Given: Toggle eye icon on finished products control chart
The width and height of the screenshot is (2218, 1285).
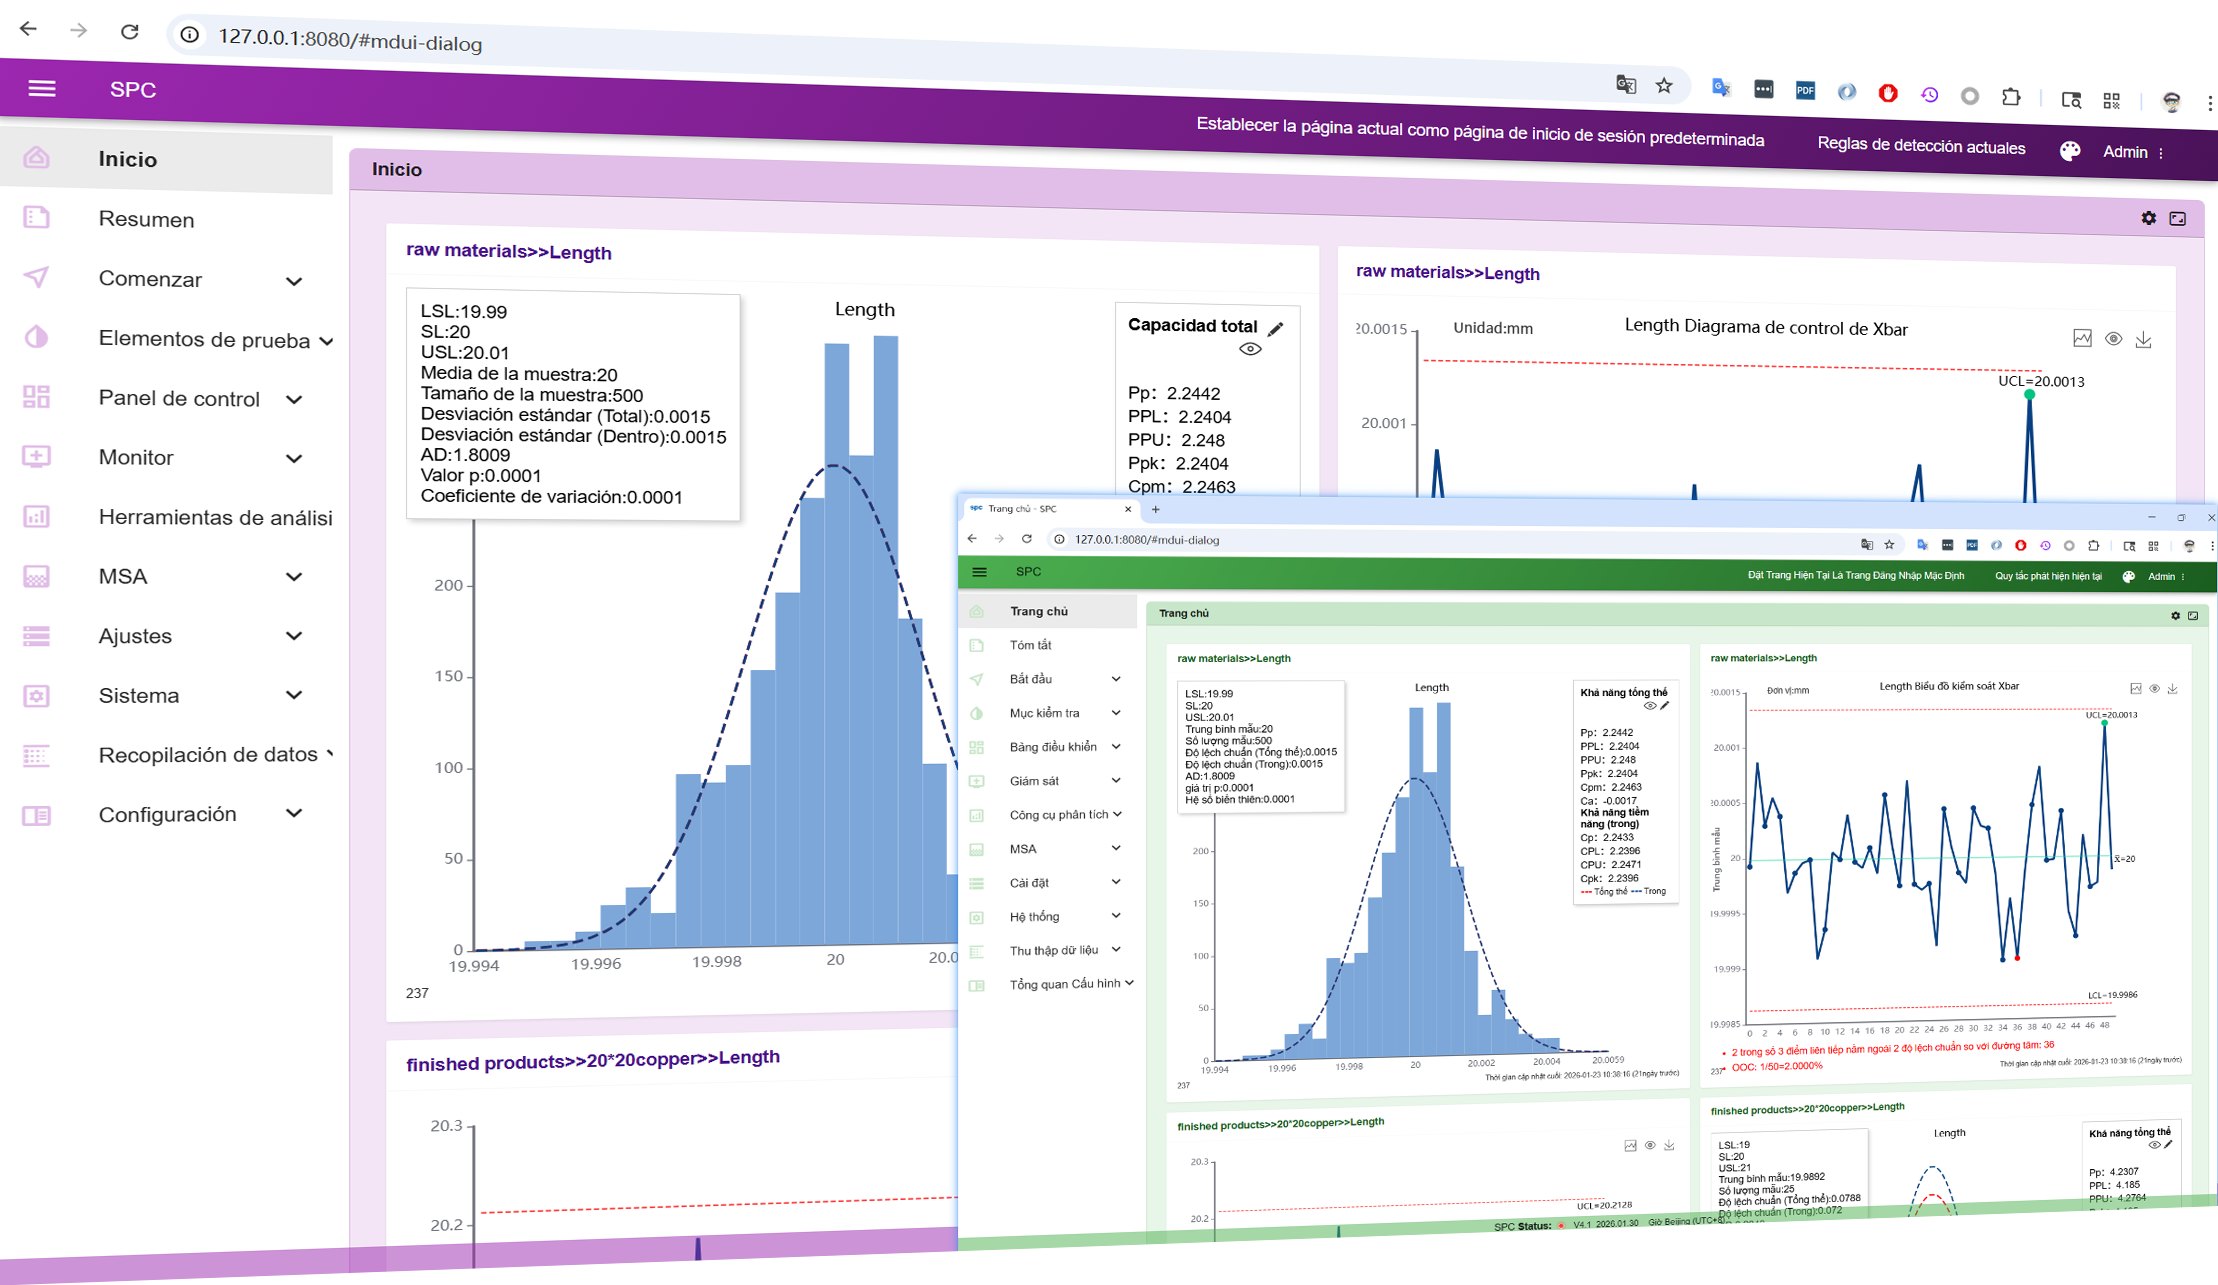Looking at the screenshot, I should pos(1650,1146).
